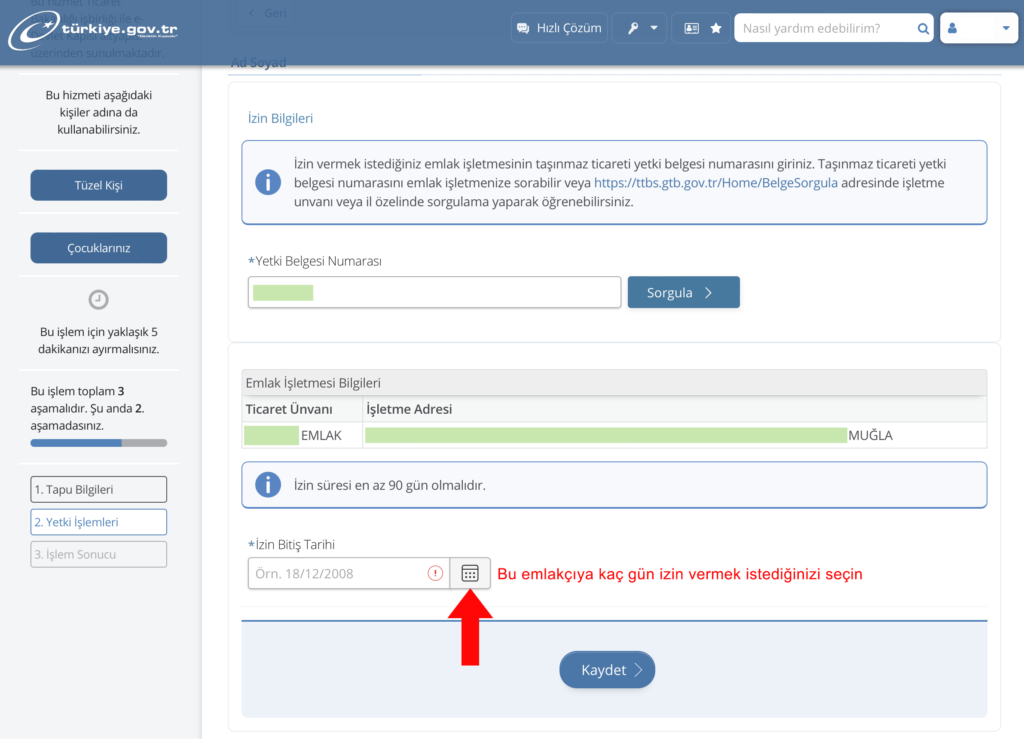Open the user profile dropdown
This screenshot has width=1024, height=739.
[978, 29]
